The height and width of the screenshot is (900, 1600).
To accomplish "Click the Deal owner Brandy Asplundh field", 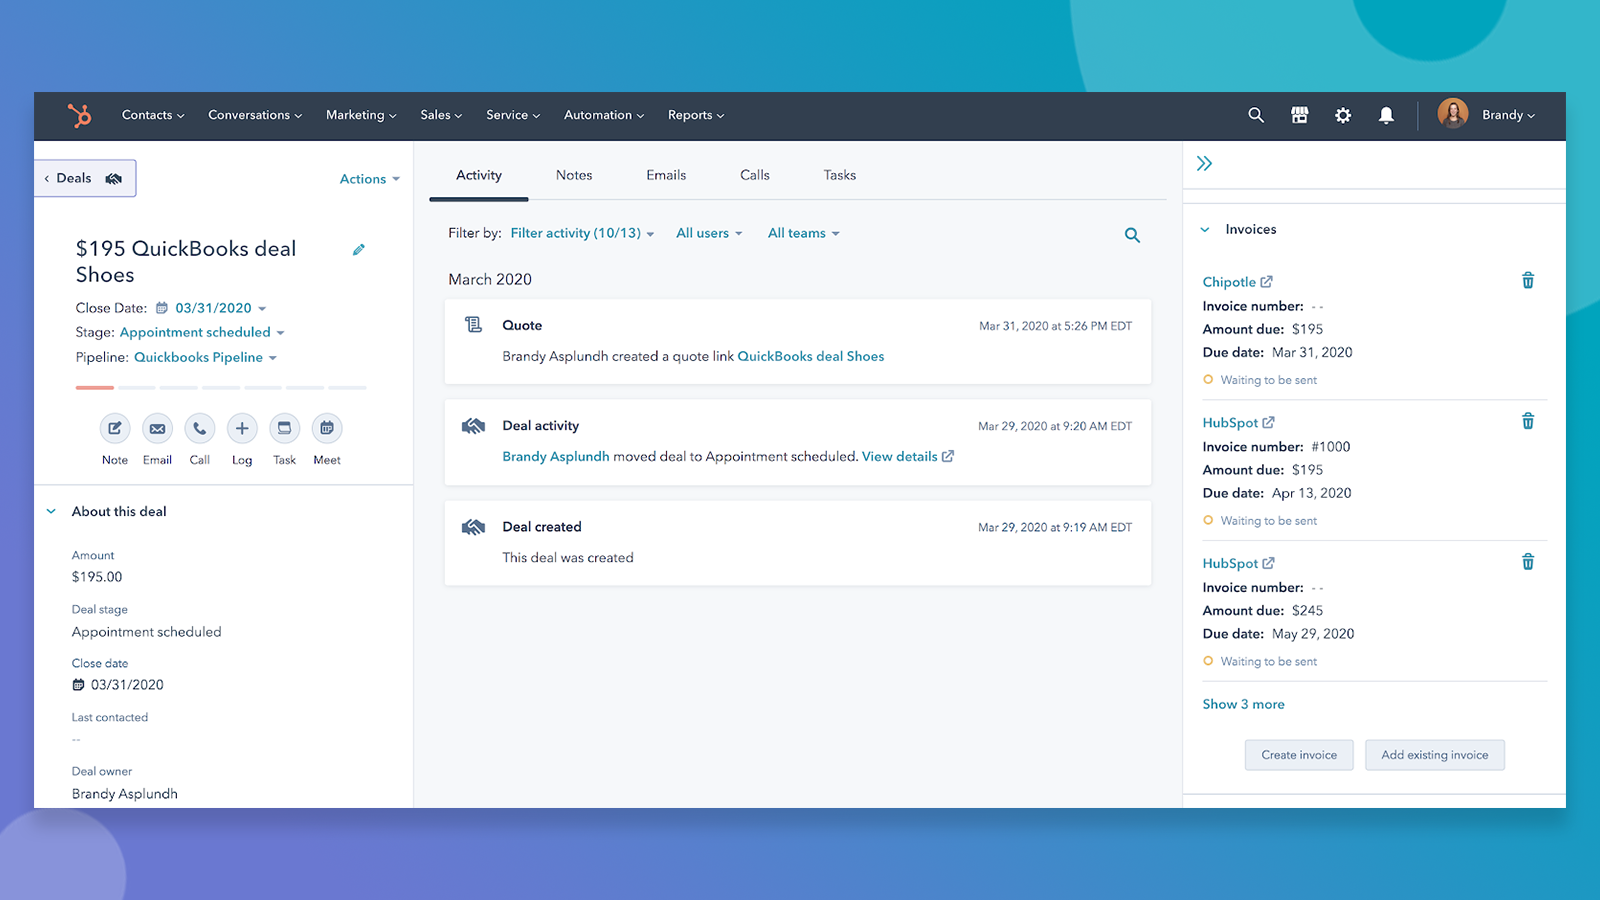I will click(x=125, y=794).
